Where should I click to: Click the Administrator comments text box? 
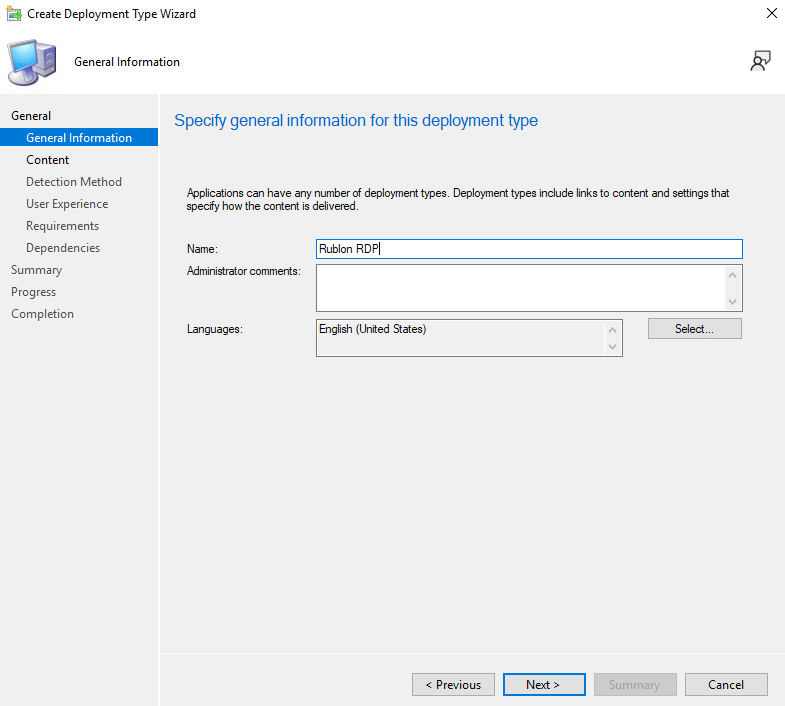tap(520, 288)
